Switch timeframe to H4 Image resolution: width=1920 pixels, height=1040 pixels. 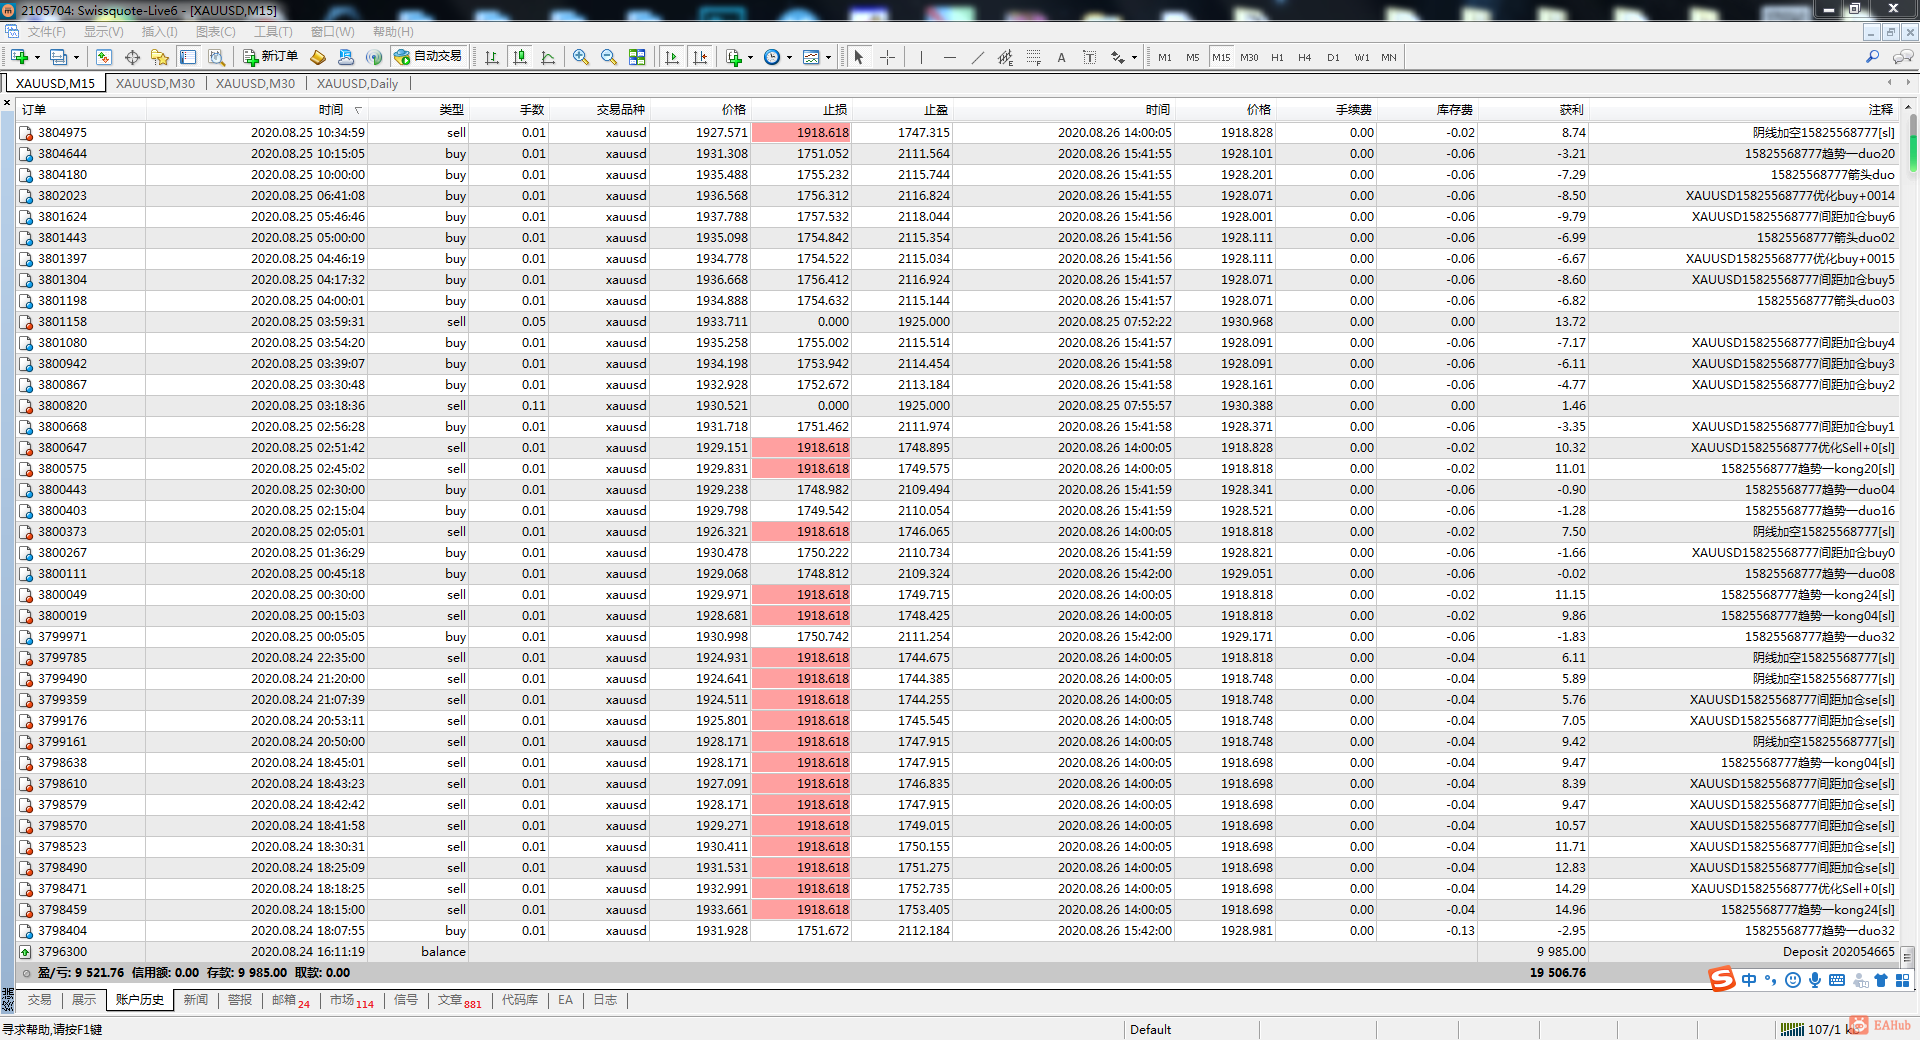click(1305, 57)
